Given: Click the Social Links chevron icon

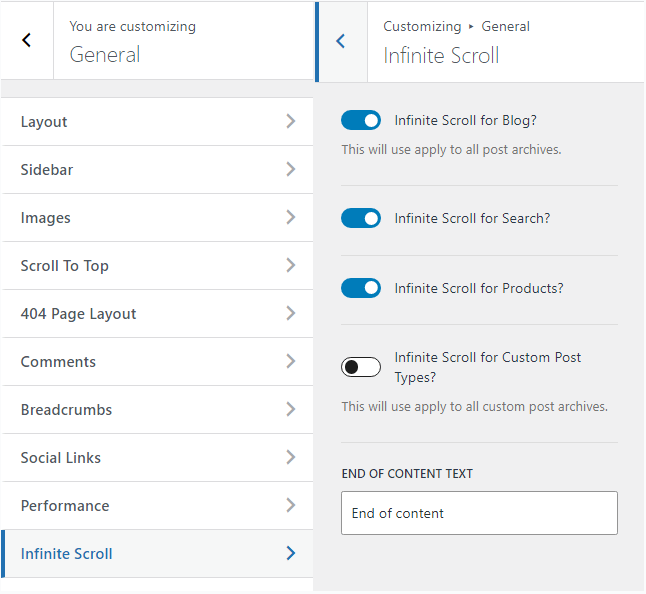Looking at the screenshot, I should tap(290, 458).
